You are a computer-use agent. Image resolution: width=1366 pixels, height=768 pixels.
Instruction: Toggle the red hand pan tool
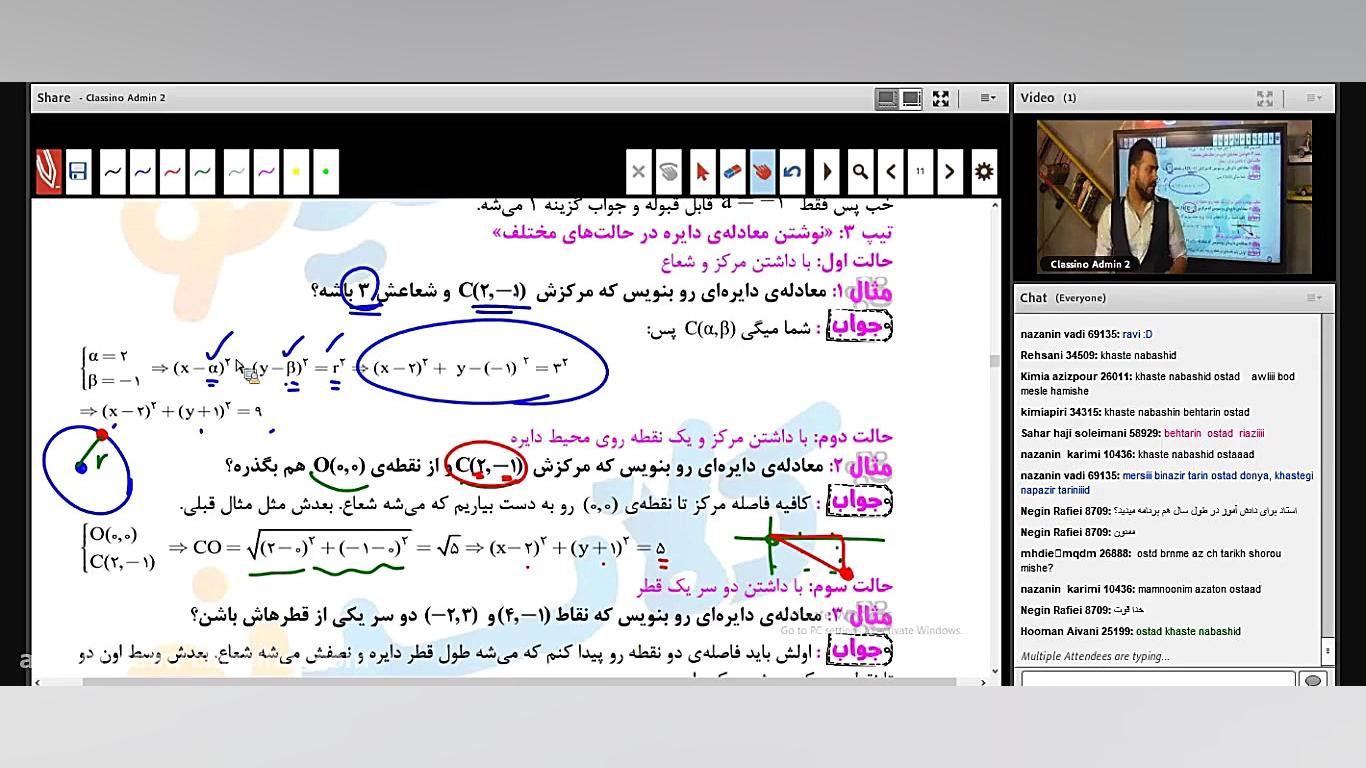(x=763, y=172)
